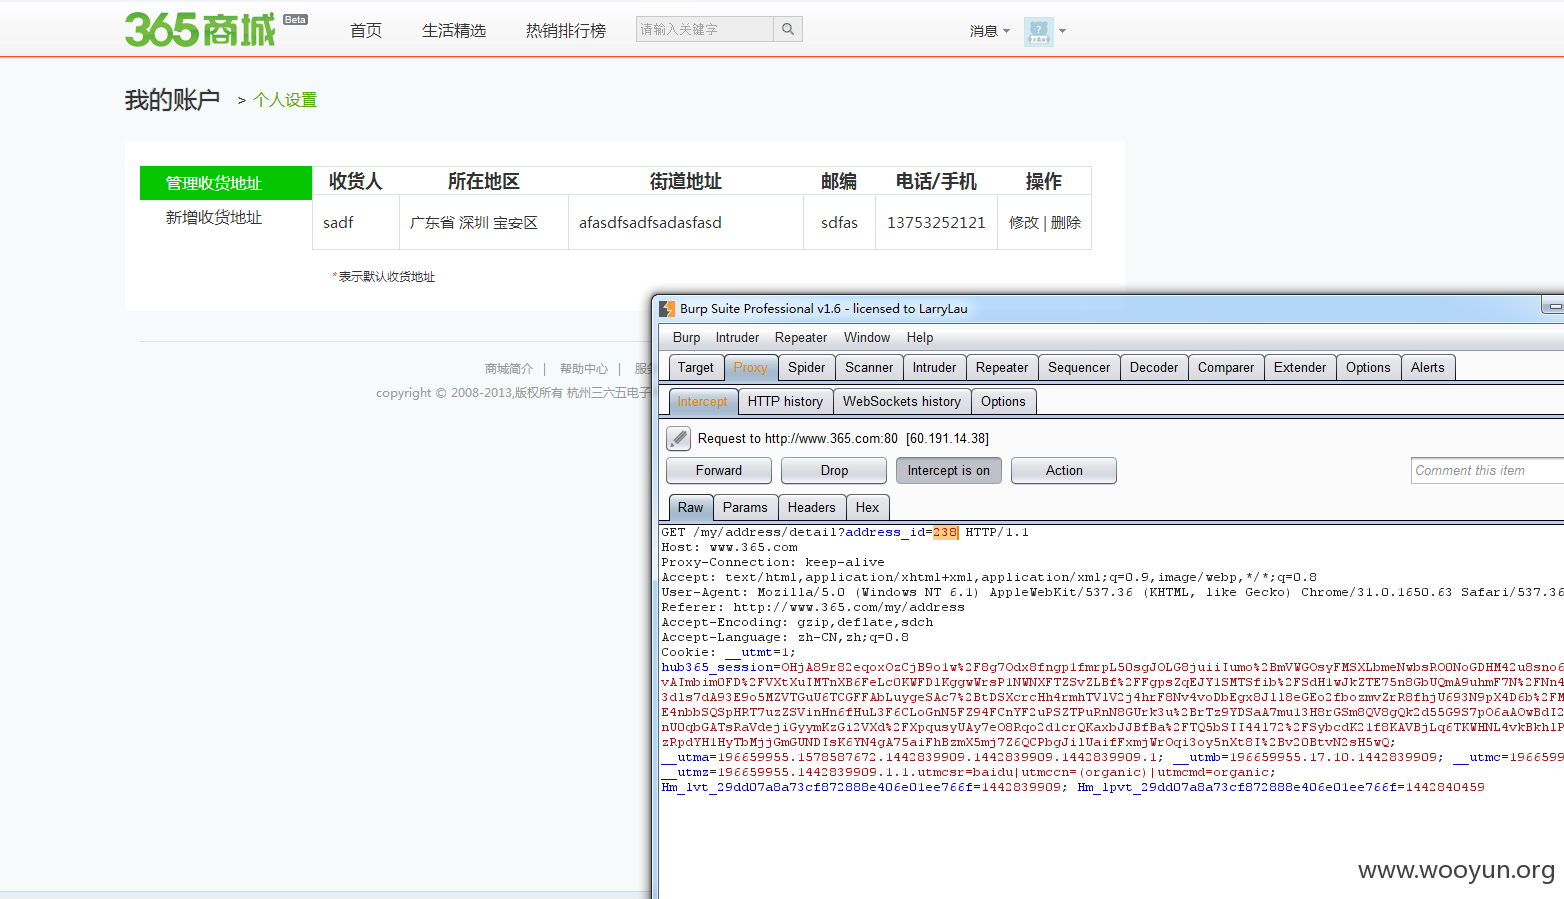1564x899 pixels.
Task: Click the Referer header line in request
Action: pos(812,608)
